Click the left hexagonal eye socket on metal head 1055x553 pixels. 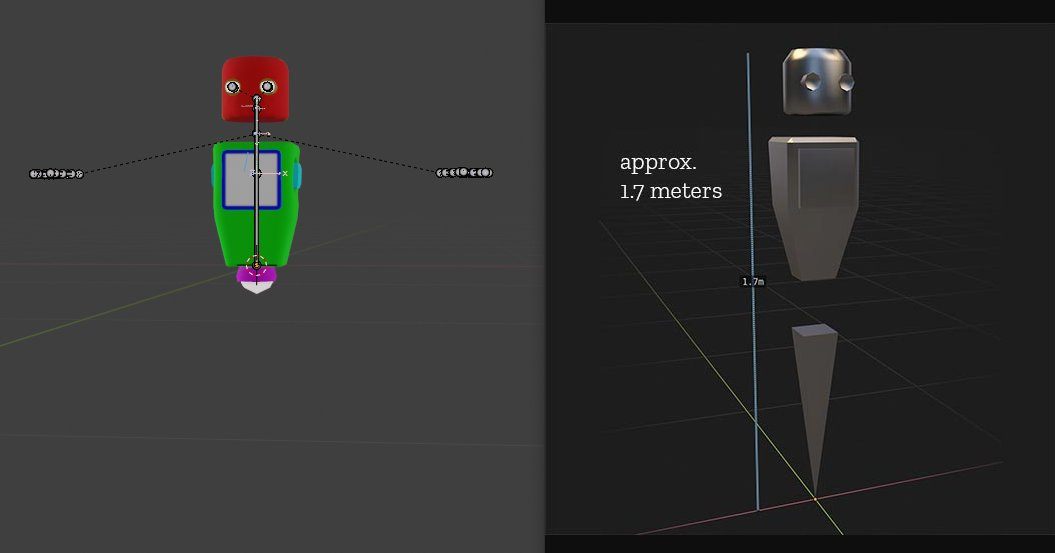tap(810, 81)
